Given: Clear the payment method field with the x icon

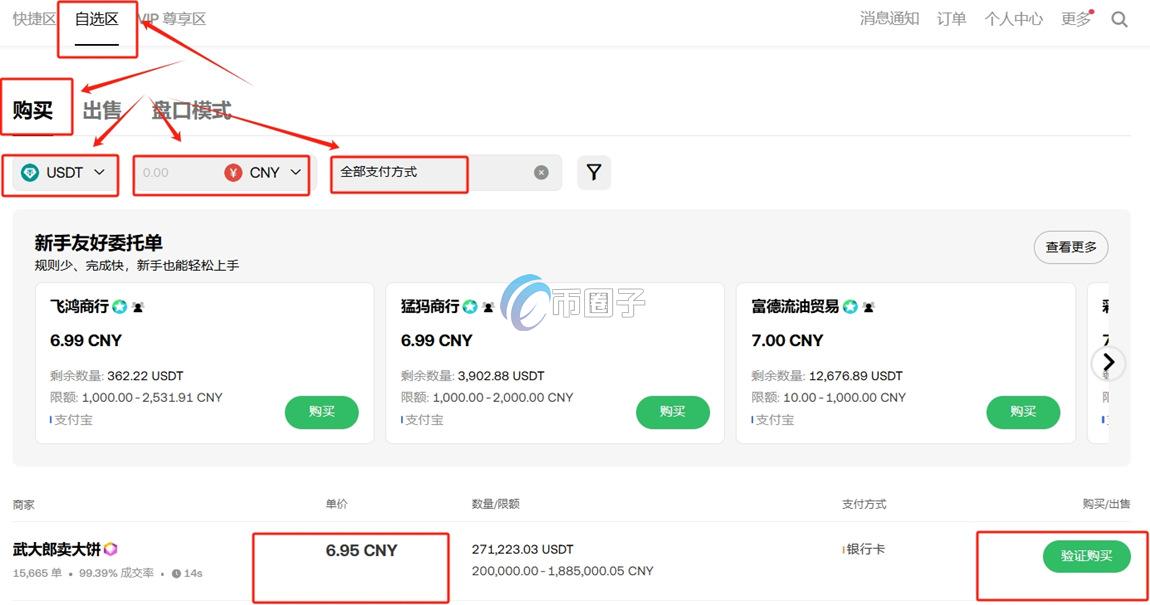Looking at the screenshot, I should (x=541, y=172).
